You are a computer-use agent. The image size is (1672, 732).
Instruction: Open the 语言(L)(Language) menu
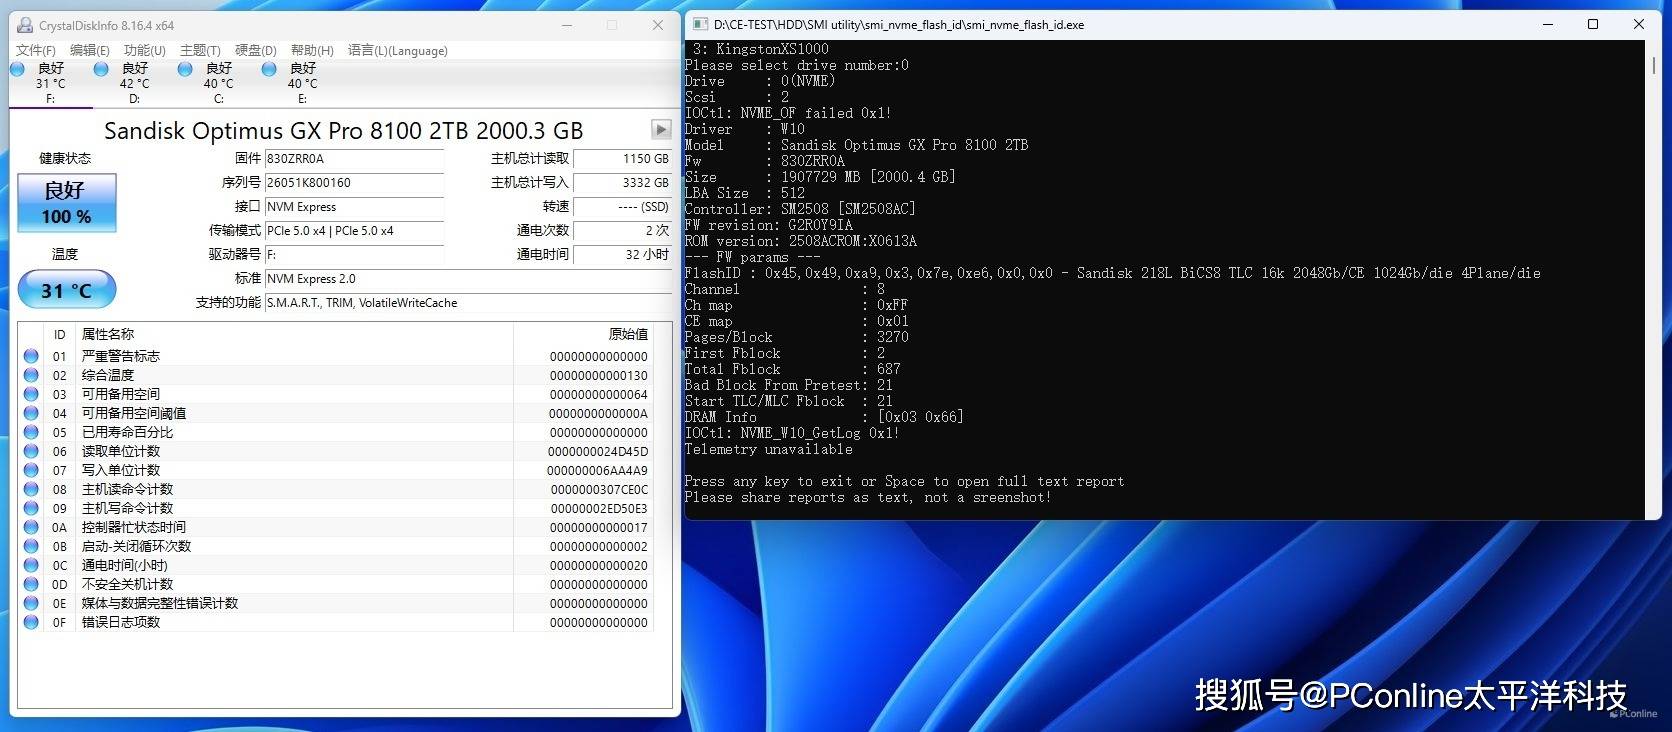[x=398, y=50]
